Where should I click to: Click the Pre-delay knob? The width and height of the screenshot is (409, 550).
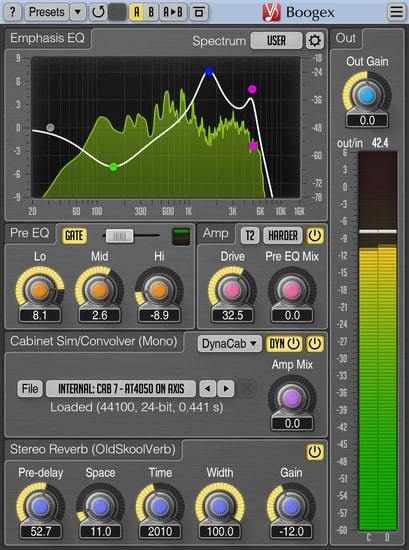[x=41, y=507]
